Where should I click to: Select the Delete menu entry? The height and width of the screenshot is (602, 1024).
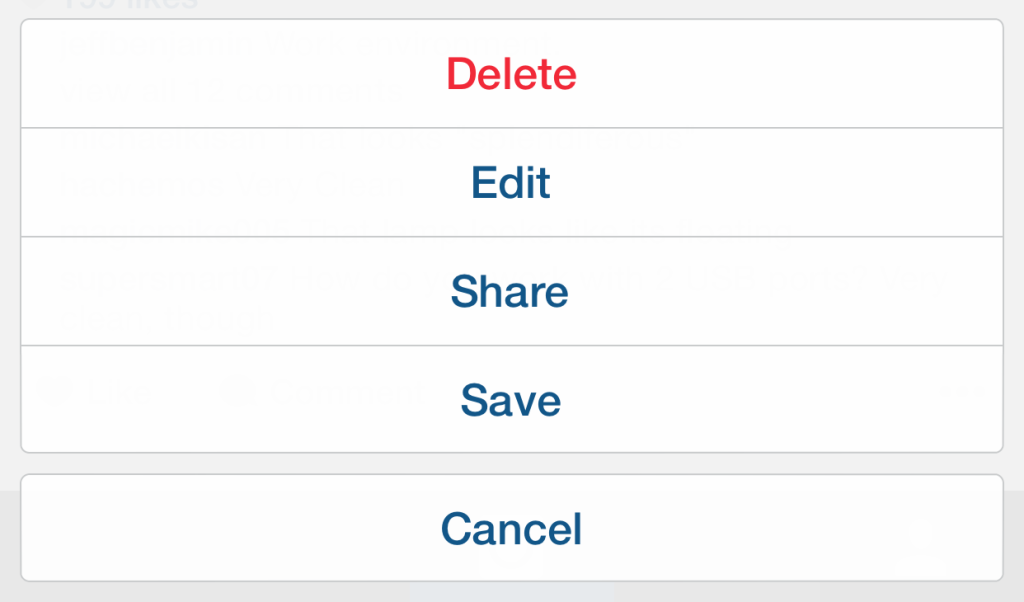point(511,74)
